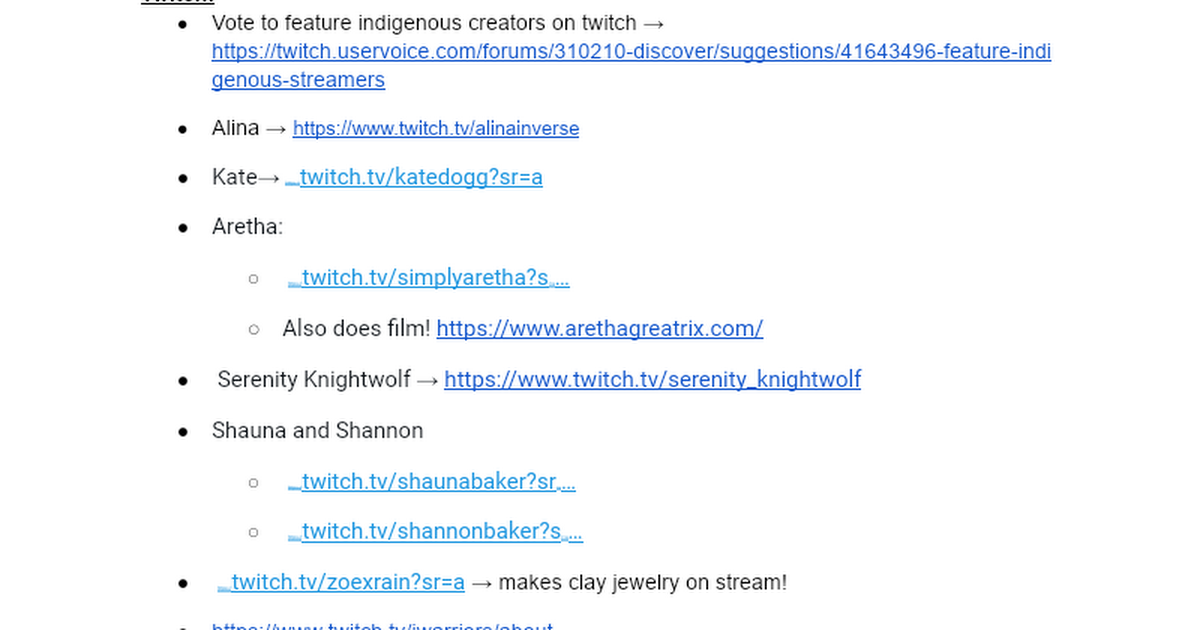The height and width of the screenshot is (630, 1200).
Task: Open the serenity_knightwolf Twitch link
Action: coord(652,380)
